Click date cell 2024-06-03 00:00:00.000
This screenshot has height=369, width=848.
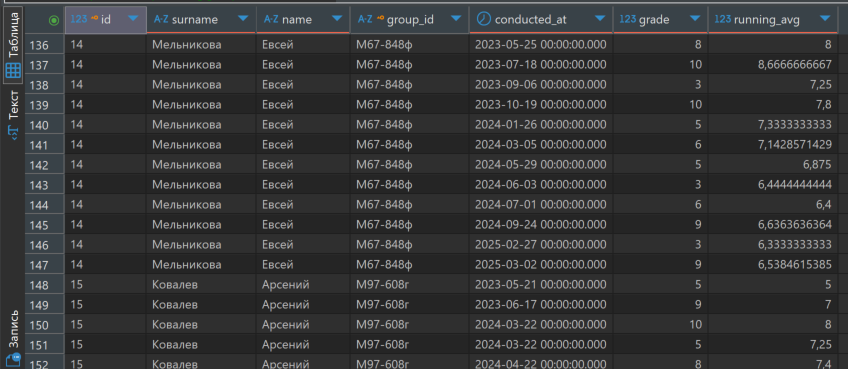541,184
